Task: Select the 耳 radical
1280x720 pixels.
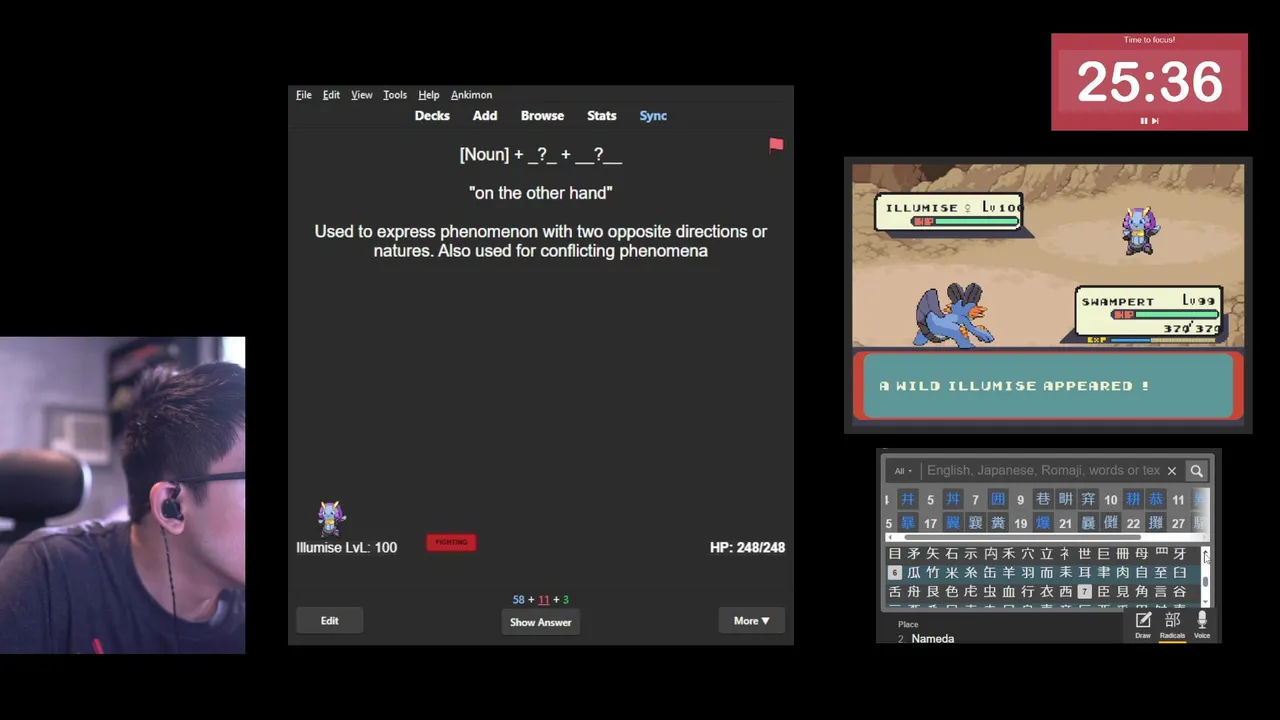Action: [1085, 572]
